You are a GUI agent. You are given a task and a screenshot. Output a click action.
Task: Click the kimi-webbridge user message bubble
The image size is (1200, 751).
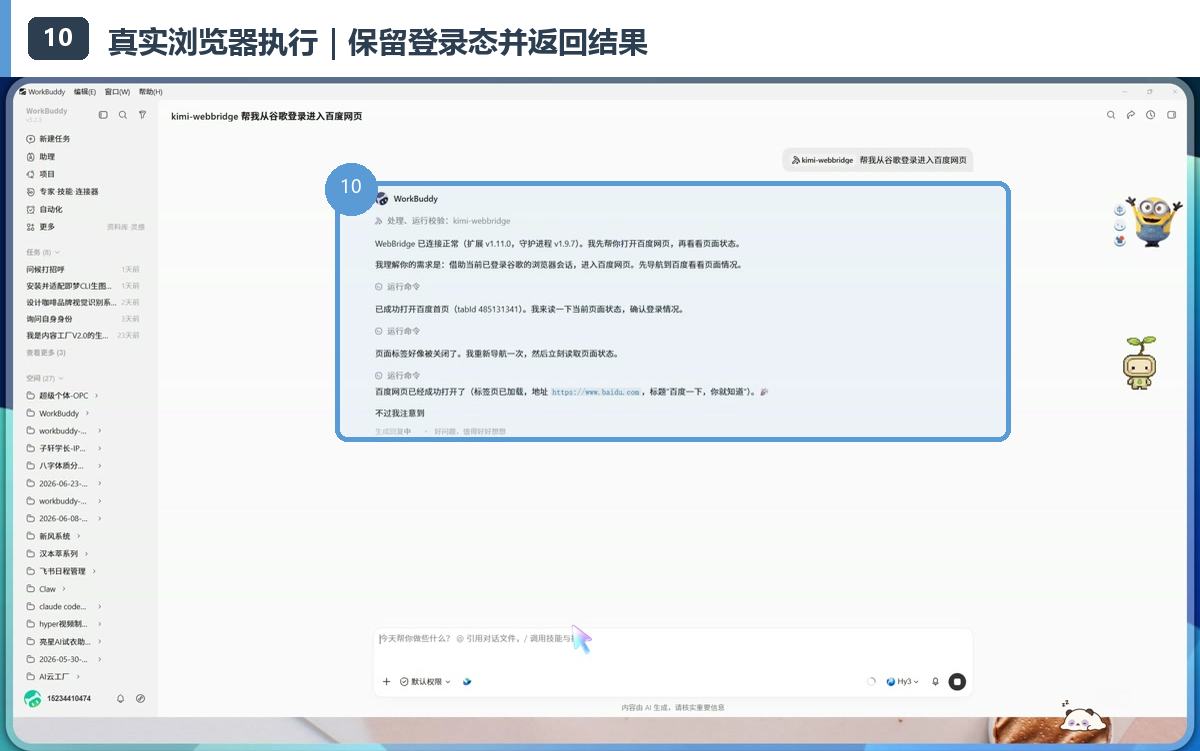tap(878, 159)
